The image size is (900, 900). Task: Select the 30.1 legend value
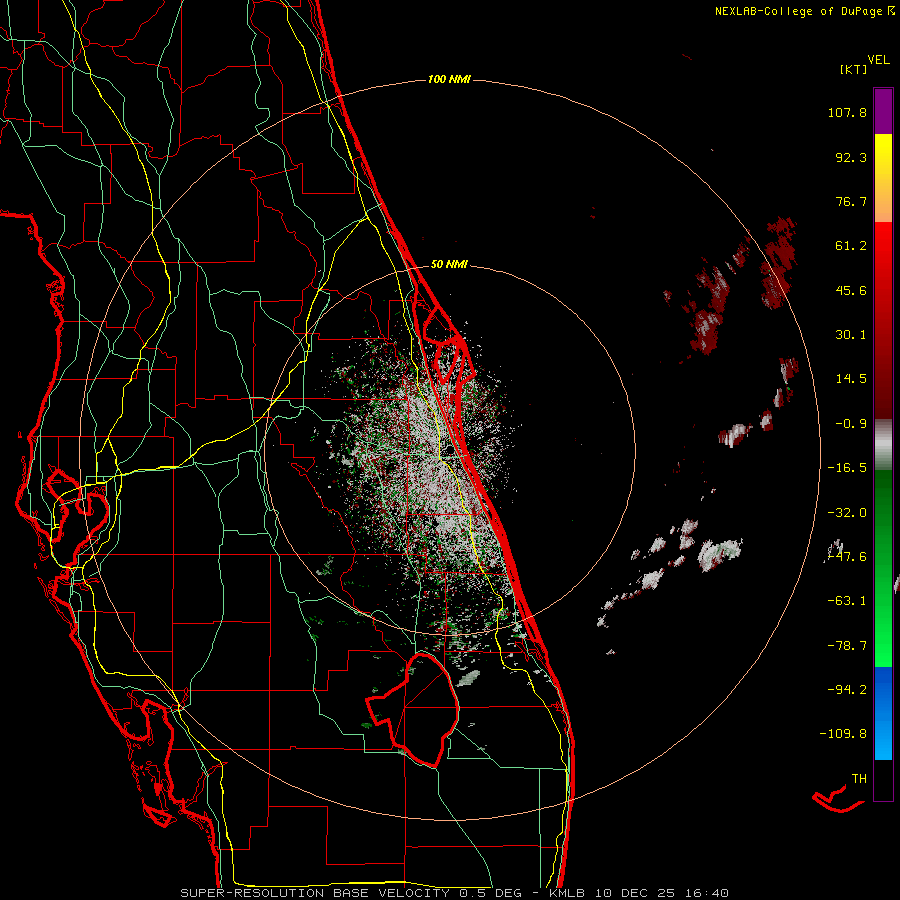[851, 335]
